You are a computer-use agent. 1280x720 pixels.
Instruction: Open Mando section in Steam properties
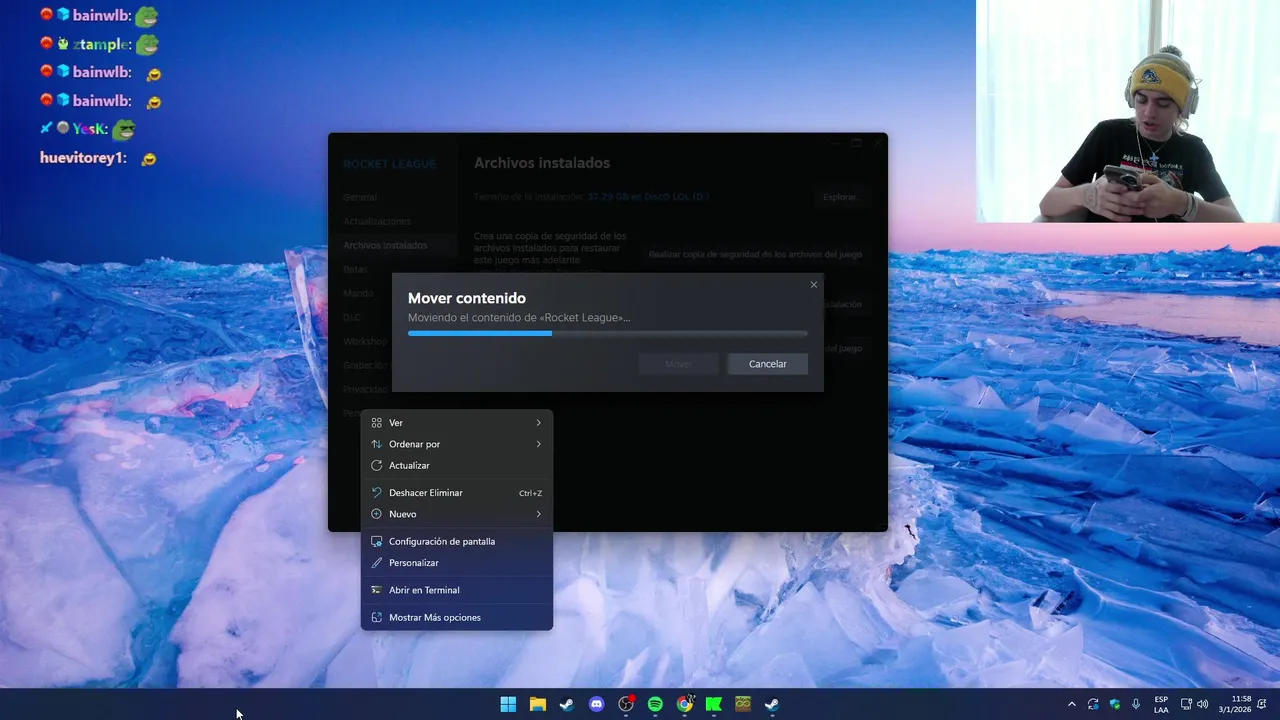pos(358,293)
